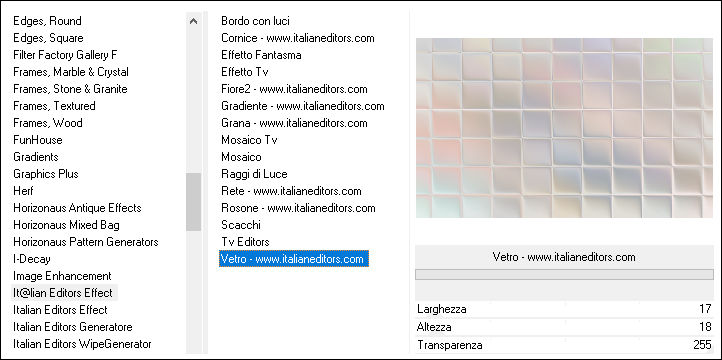Choose Horizonaus Pattern Generators category
Image resolution: width=722 pixels, height=360 pixels.
pyautogui.click(x=86, y=242)
